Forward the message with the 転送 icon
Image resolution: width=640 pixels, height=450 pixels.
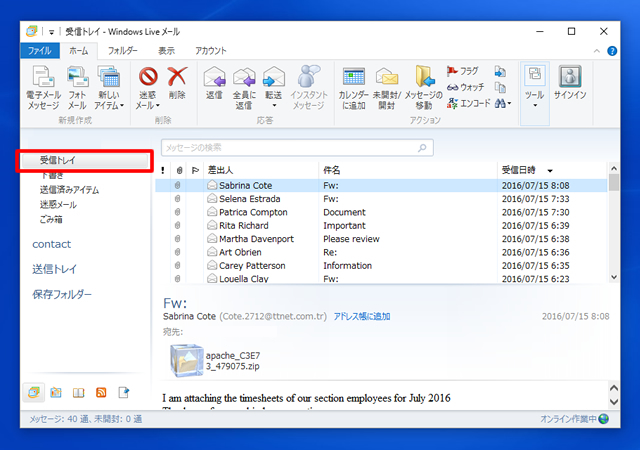click(x=273, y=77)
